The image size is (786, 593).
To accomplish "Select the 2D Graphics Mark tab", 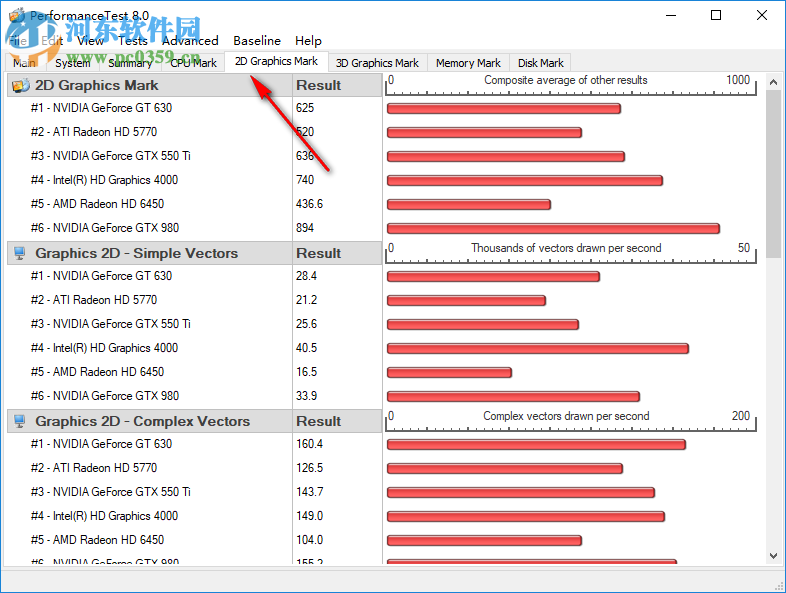I will 276,61.
